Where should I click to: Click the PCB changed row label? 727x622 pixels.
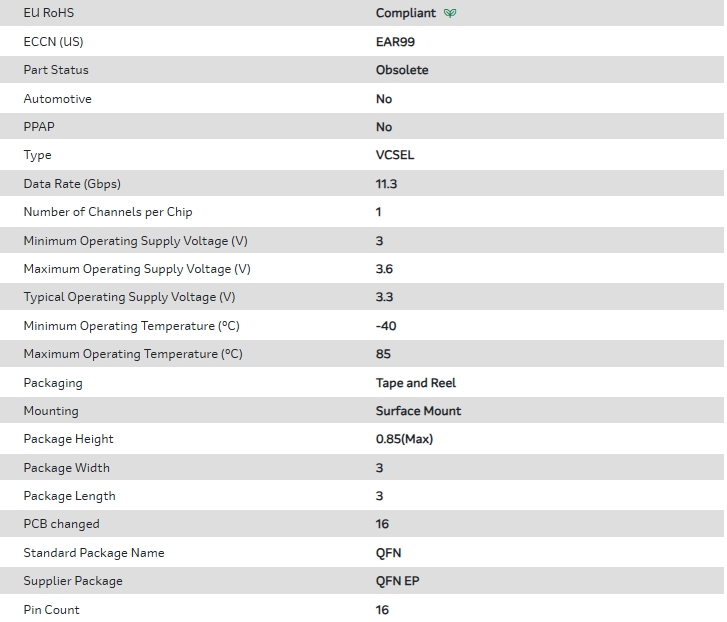61,524
